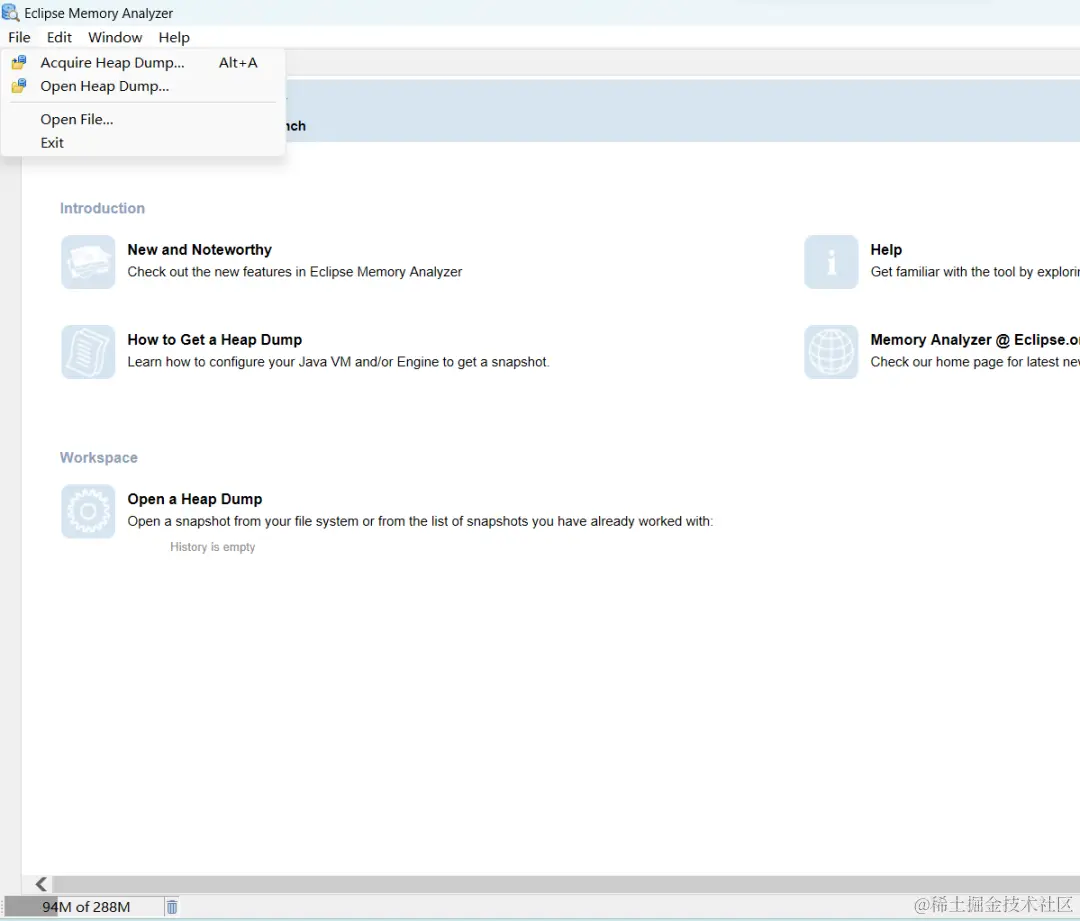Click the How to Get a Heap Dump icon

[88, 352]
